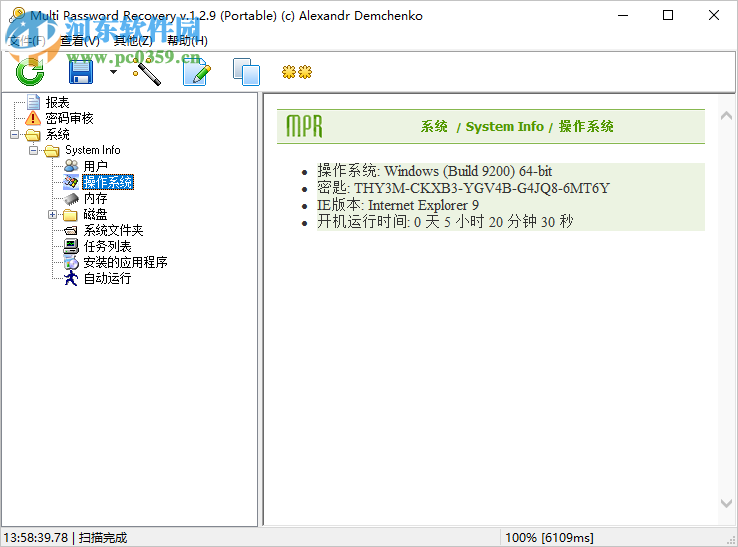The width and height of the screenshot is (738, 547).
Task: Click the memory chip icon beside 内存
Action: pyautogui.click(x=71, y=198)
